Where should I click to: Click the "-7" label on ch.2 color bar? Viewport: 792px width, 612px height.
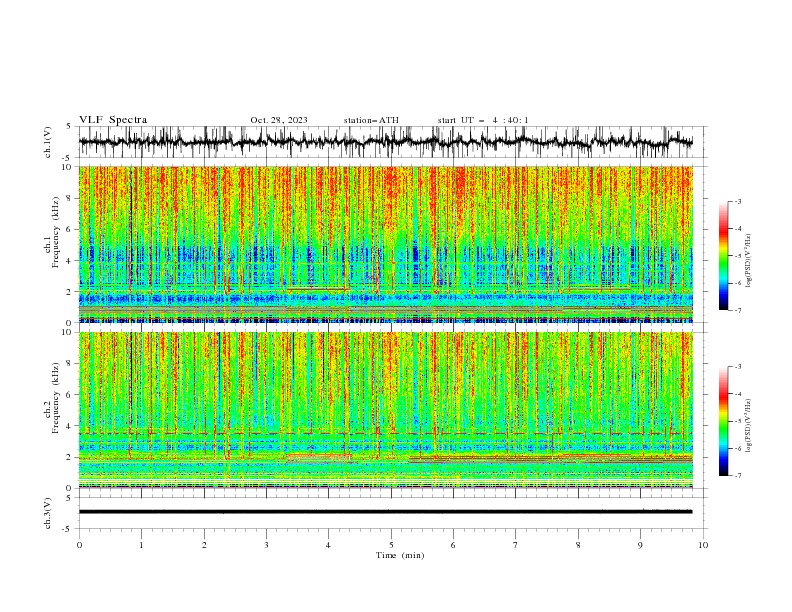[738, 476]
